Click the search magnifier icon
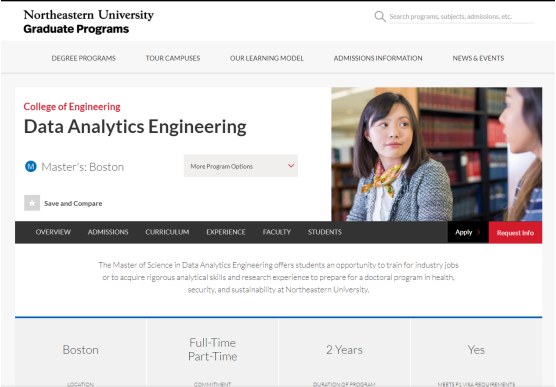 [x=380, y=16]
